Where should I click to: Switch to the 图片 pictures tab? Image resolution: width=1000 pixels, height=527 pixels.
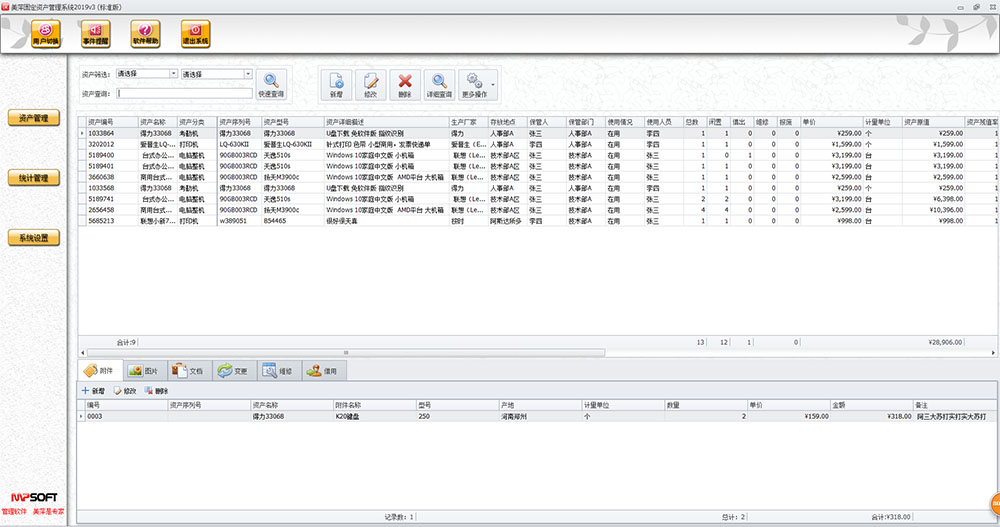[144, 371]
